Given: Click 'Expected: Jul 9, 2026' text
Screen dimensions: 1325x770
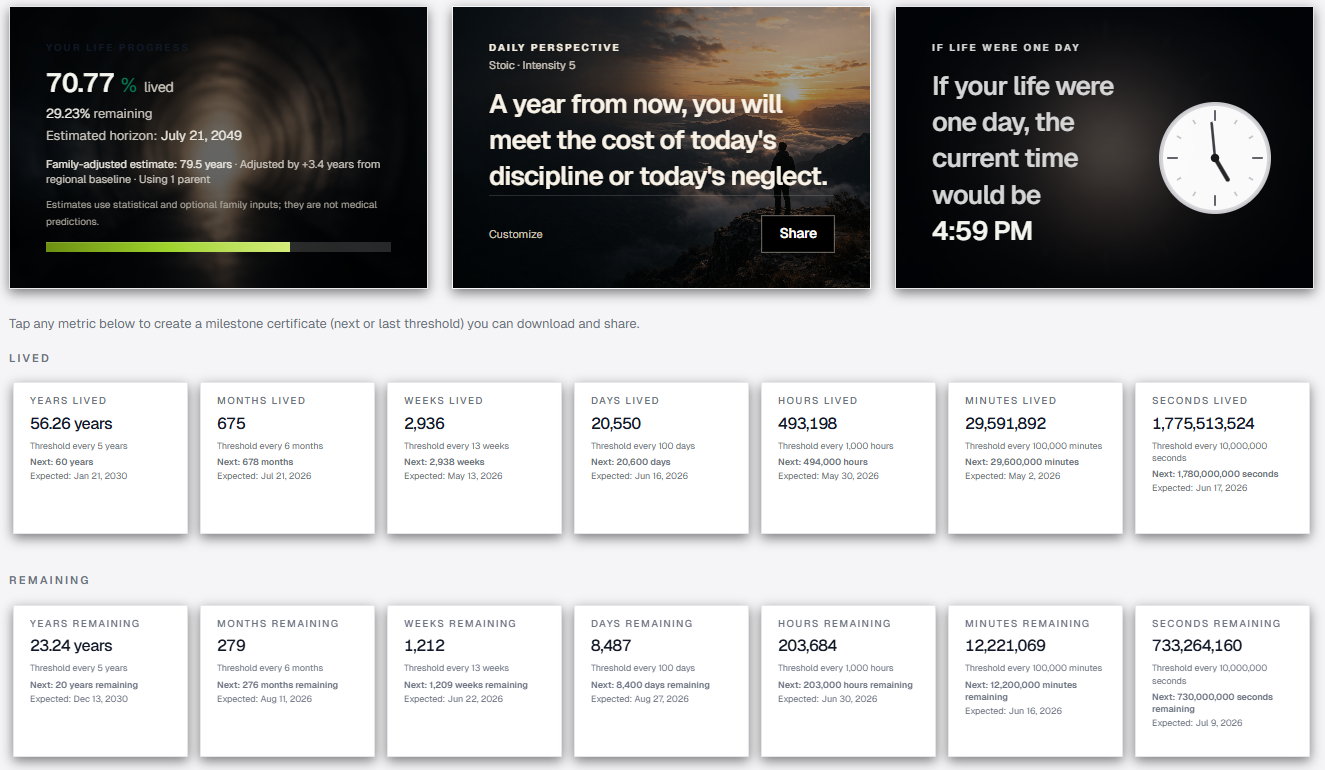Looking at the screenshot, I should pos(1197,723).
